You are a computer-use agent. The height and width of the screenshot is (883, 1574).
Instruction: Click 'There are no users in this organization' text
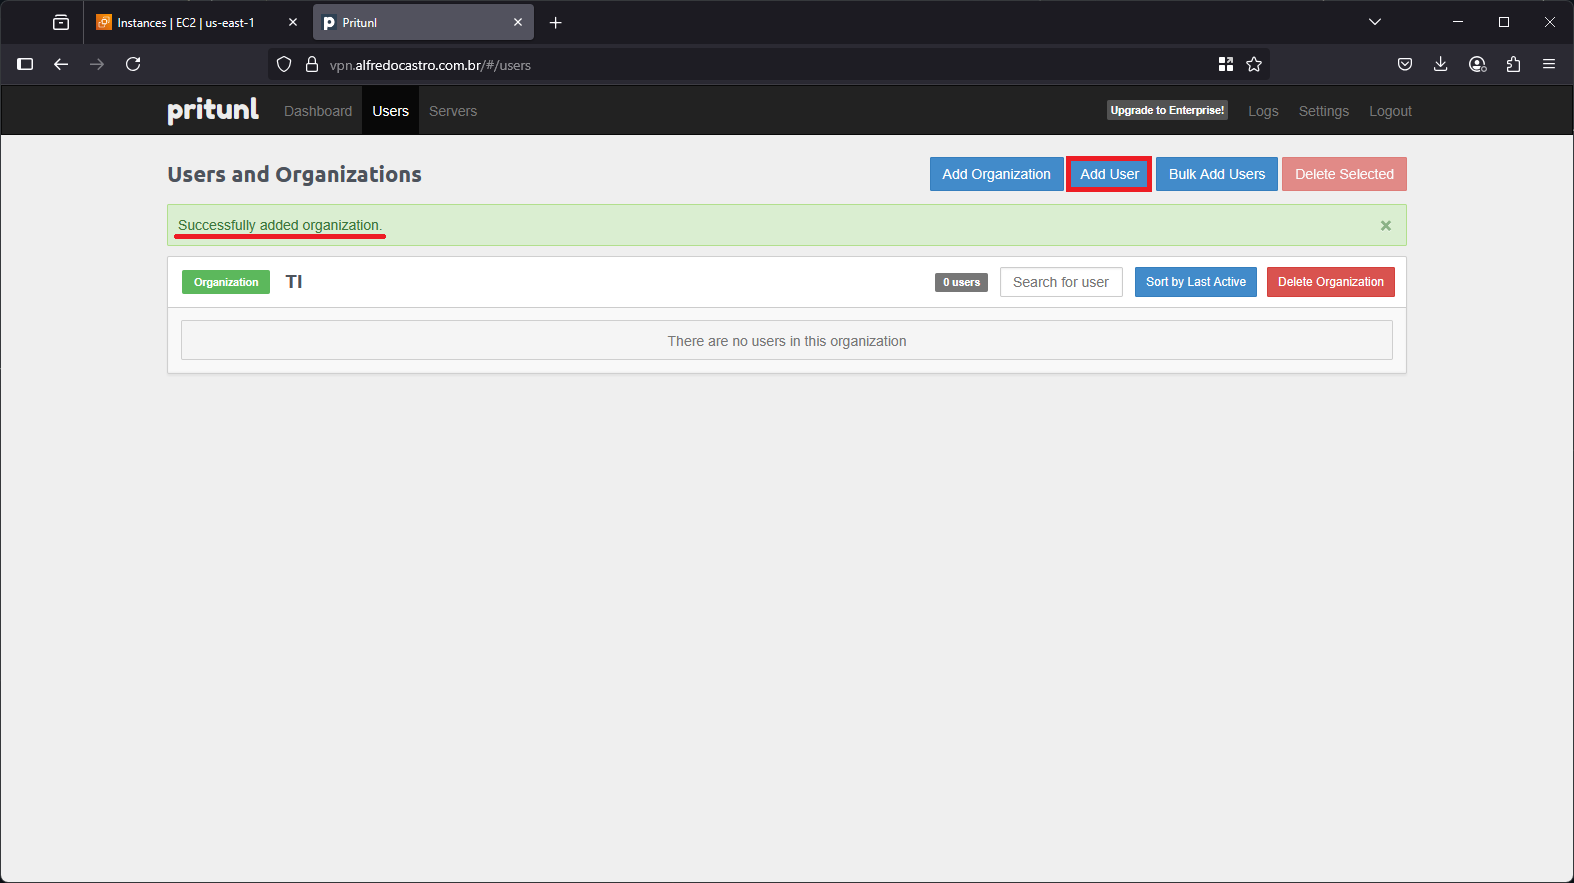pos(787,341)
